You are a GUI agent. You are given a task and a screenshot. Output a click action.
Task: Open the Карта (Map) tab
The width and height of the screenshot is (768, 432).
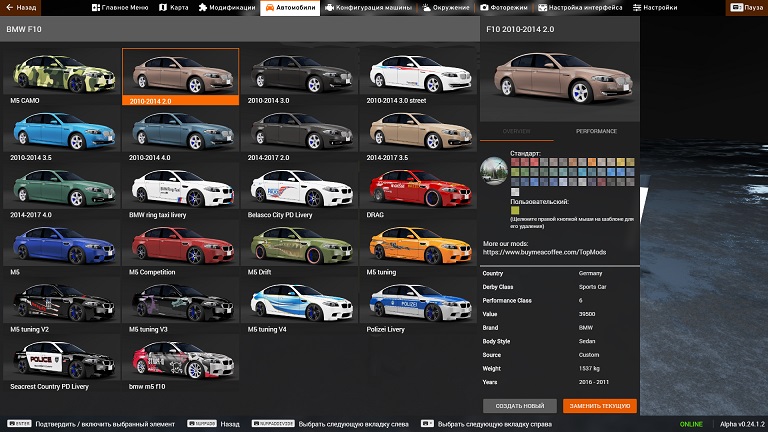coord(175,7)
